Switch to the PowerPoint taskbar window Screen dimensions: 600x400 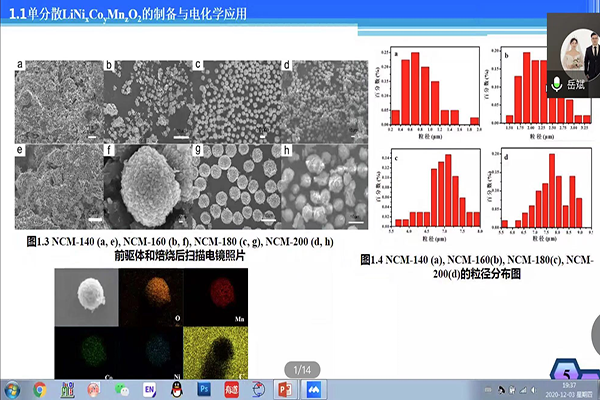(x=283, y=389)
